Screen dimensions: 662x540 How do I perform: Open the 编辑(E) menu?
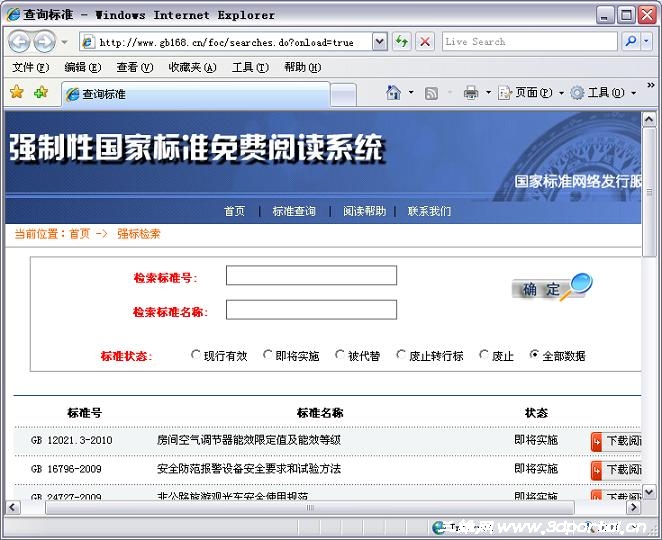(x=83, y=67)
